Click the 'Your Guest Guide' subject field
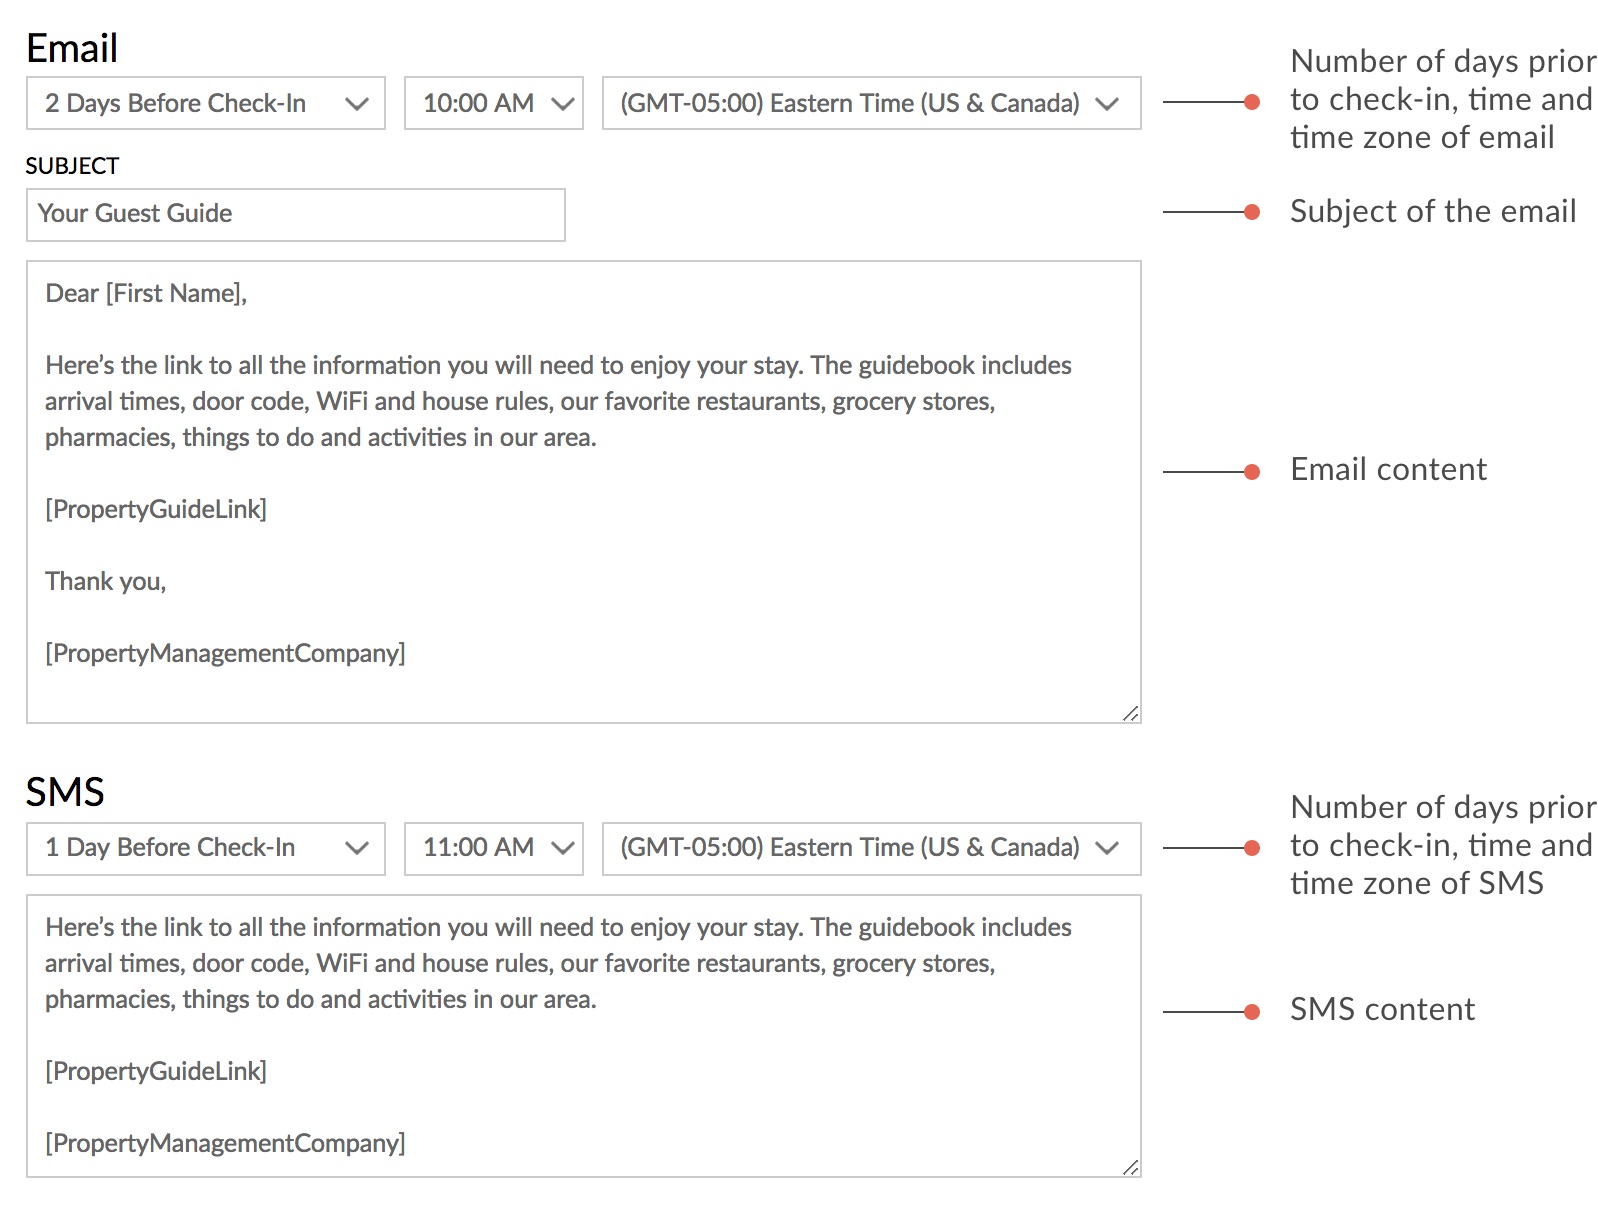Viewport: 1598px width, 1212px height. pyautogui.click(x=295, y=214)
